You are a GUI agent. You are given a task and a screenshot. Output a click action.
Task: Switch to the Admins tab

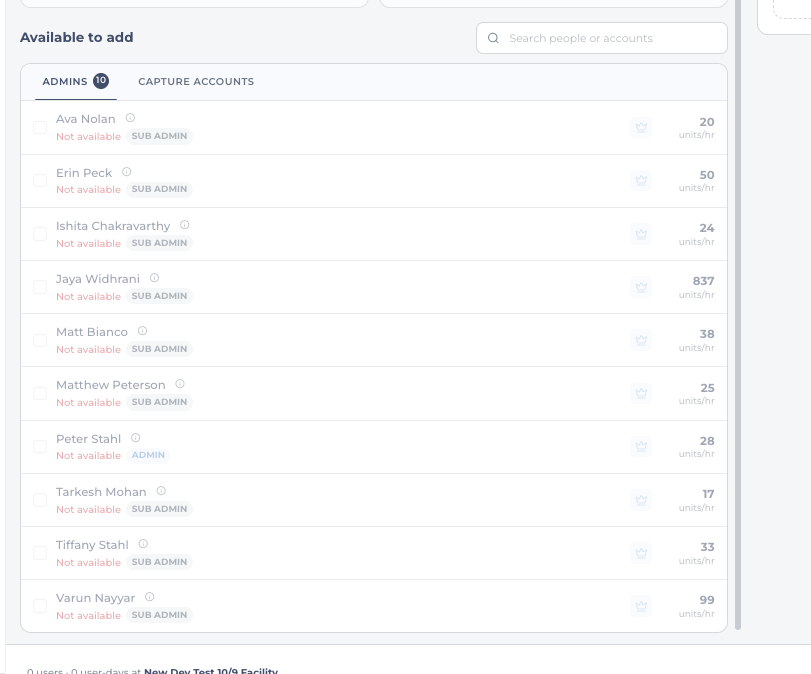point(76,82)
